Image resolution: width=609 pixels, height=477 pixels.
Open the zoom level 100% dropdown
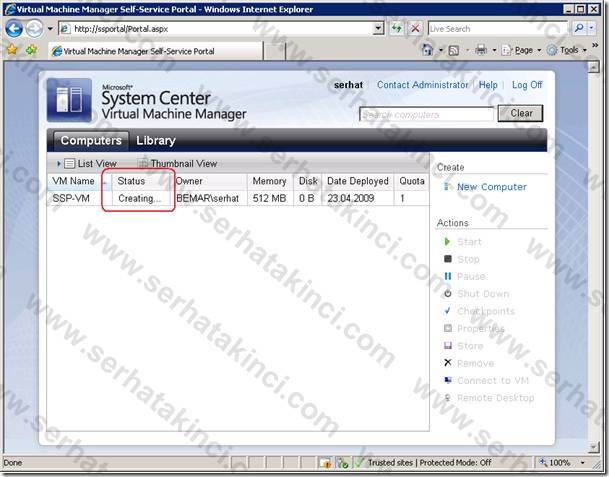coord(583,463)
